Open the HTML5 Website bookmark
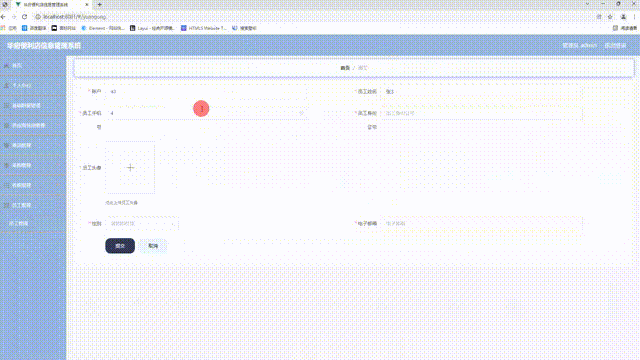This screenshot has width=640, height=360. point(204,28)
